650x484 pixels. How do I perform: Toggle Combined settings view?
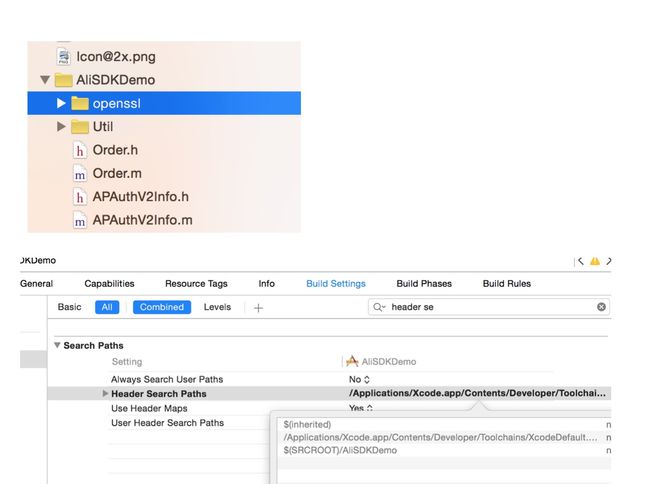pos(162,307)
